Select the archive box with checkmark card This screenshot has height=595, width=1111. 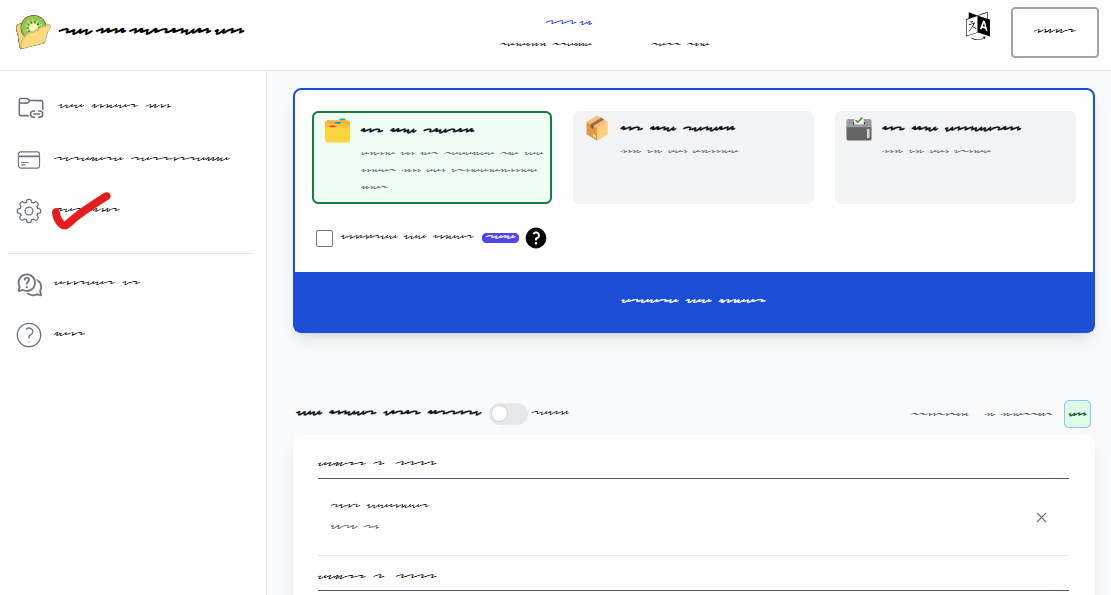tap(955, 157)
